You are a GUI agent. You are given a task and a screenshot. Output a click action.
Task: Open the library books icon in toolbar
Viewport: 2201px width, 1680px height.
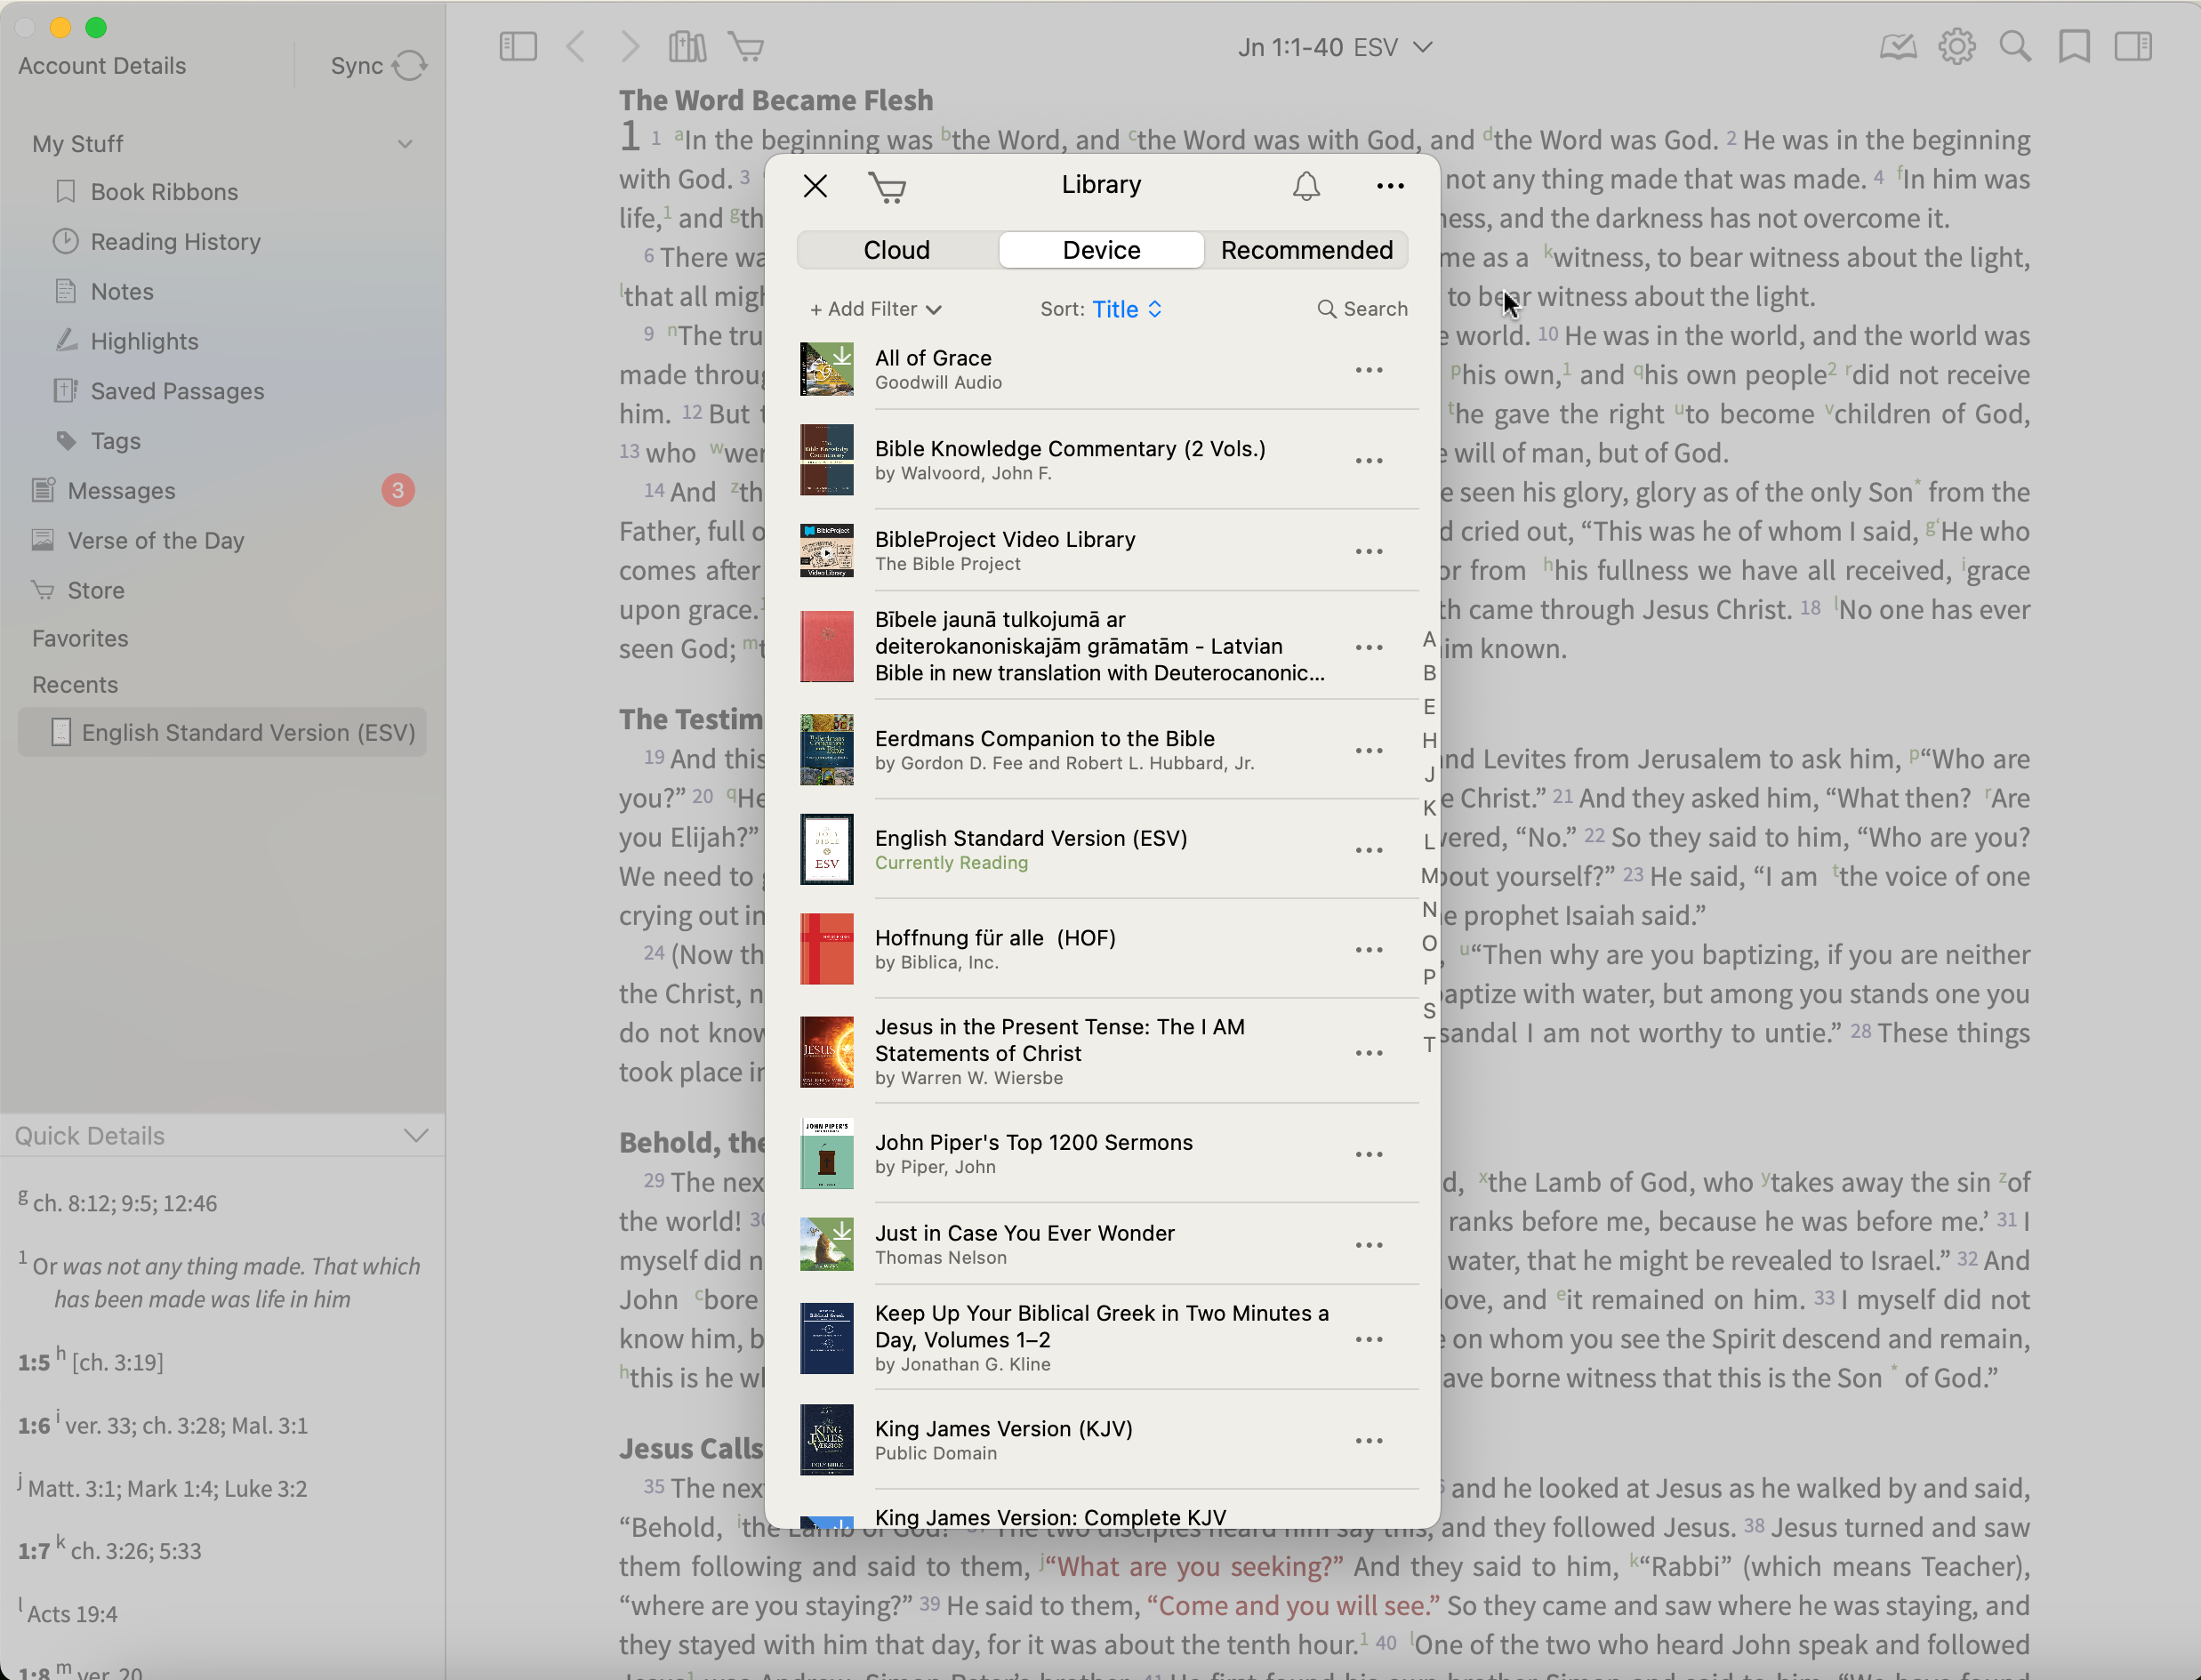687,47
